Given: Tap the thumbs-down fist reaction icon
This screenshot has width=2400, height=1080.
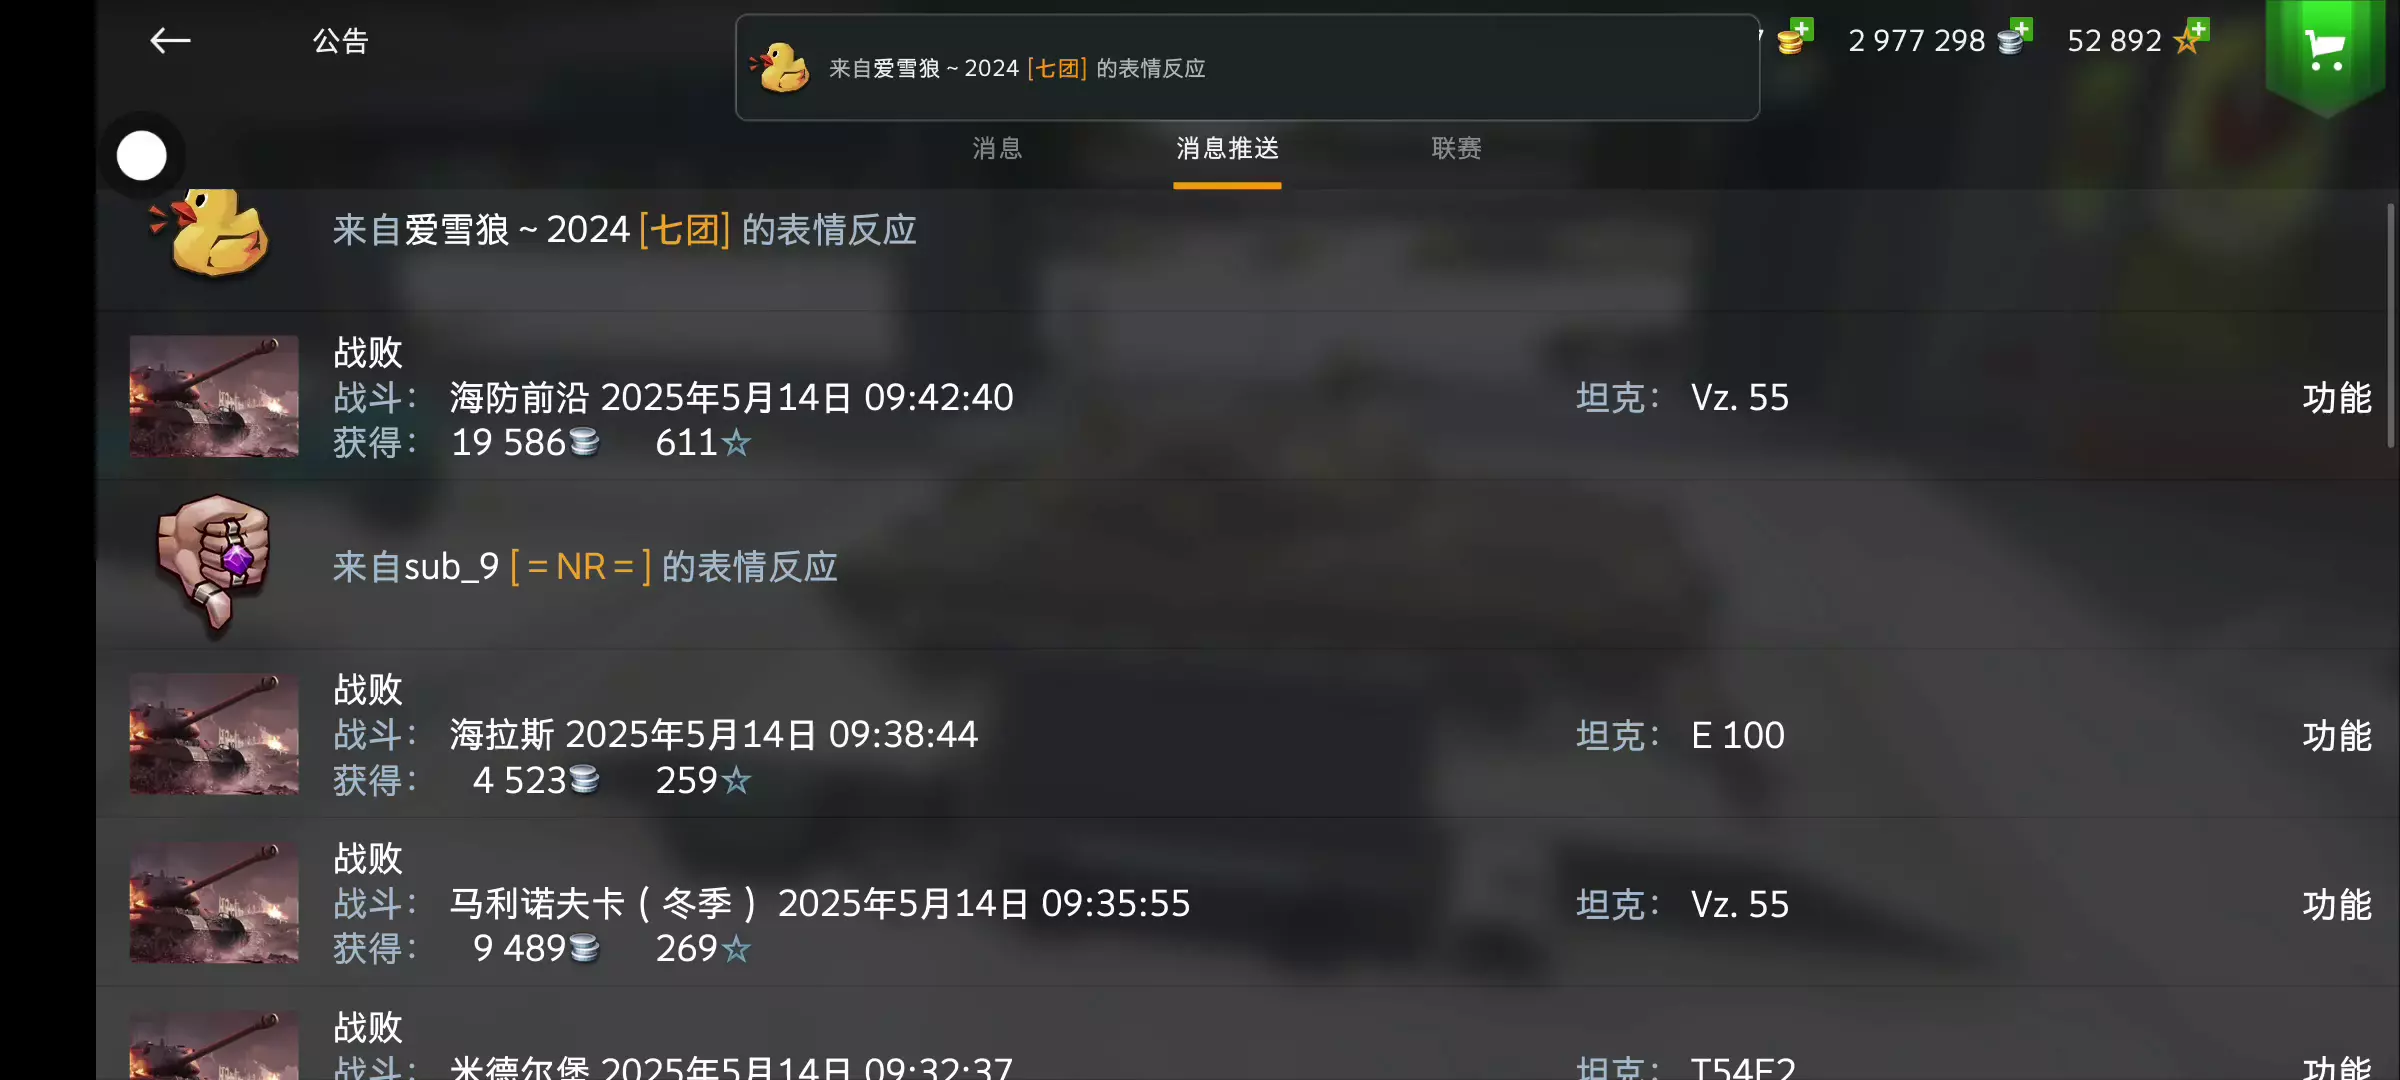Looking at the screenshot, I should click(213, 565).
